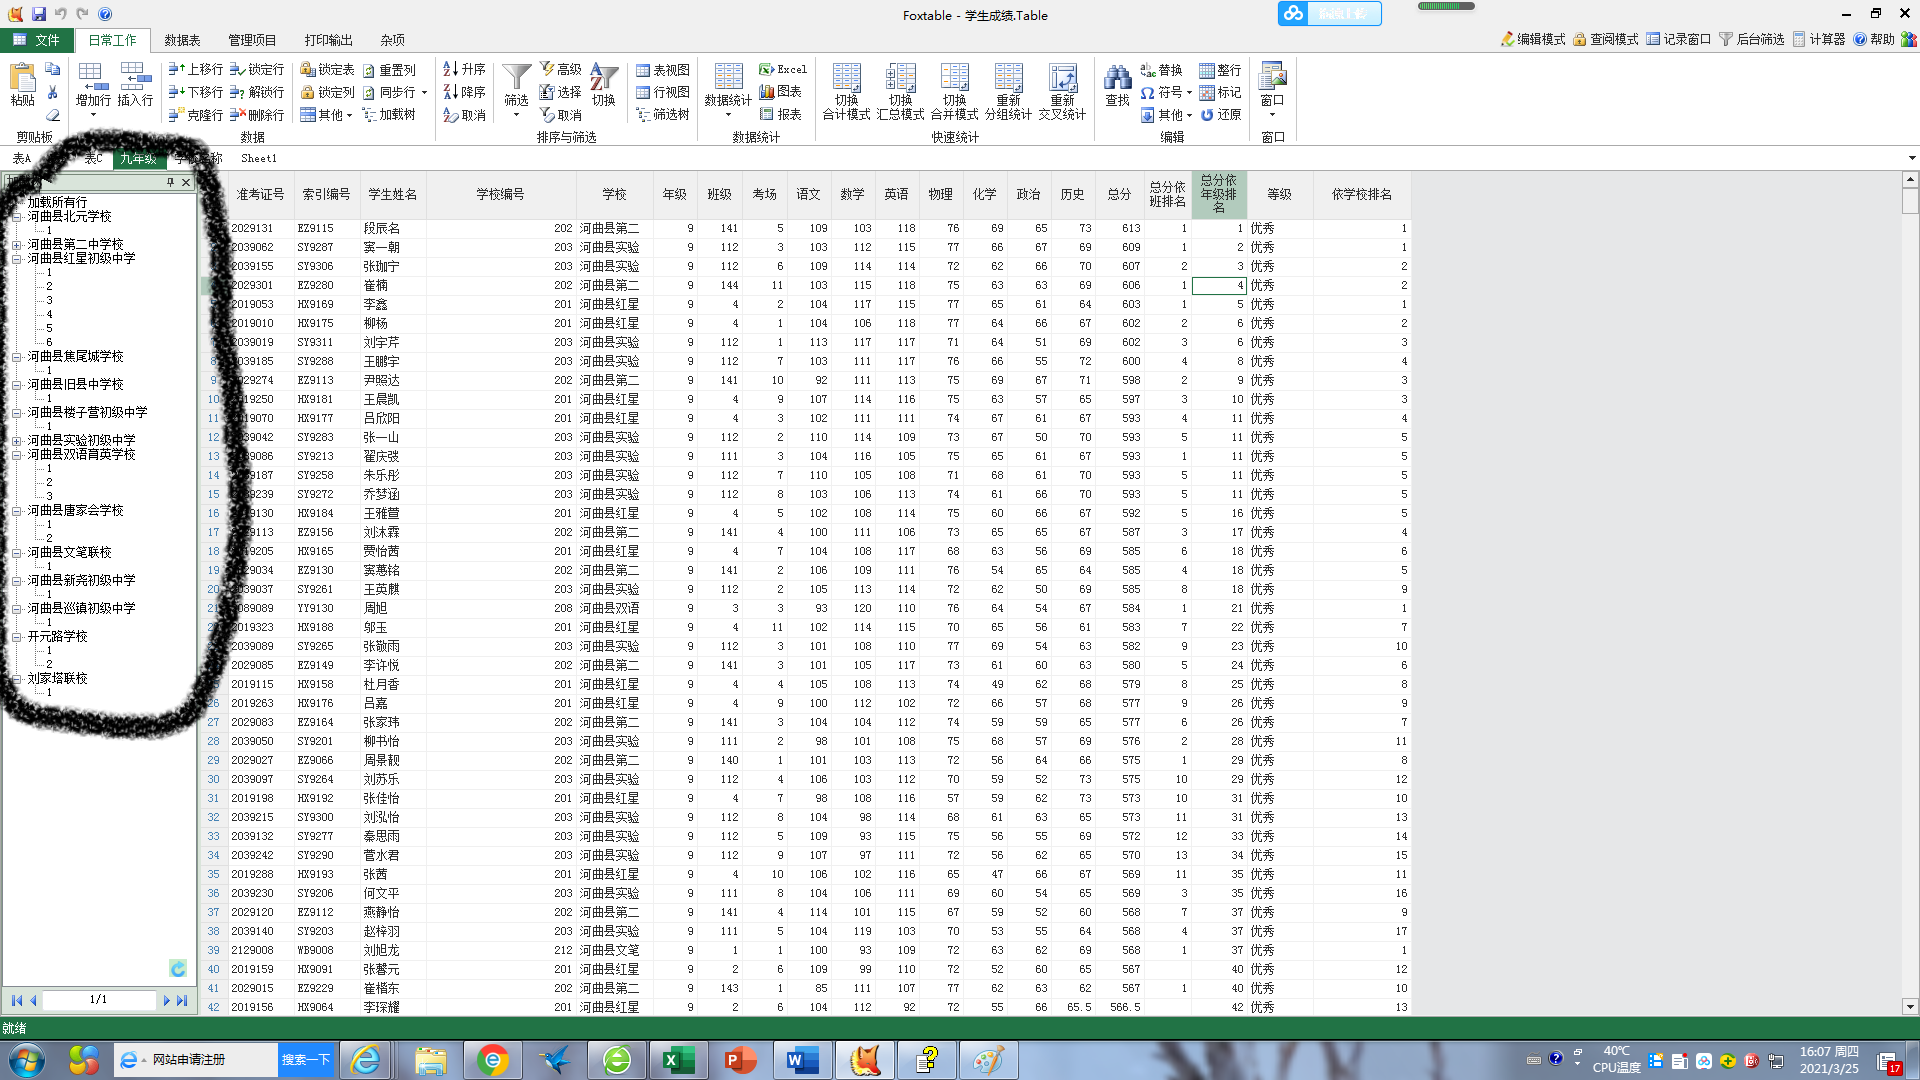
Task: Switch to 数据表 ribbon tab
Action: point(182,40)
